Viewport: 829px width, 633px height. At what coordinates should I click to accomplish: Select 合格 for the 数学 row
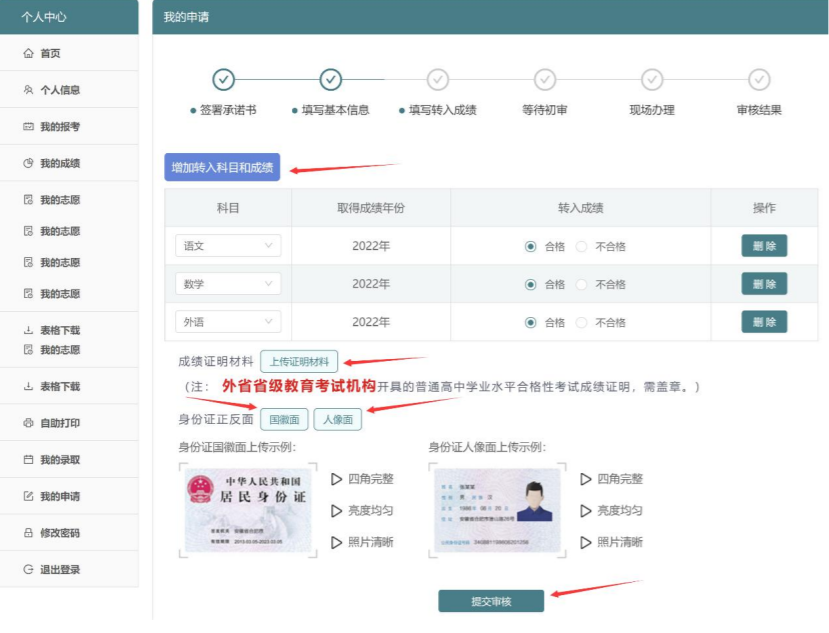pos(531,284)
